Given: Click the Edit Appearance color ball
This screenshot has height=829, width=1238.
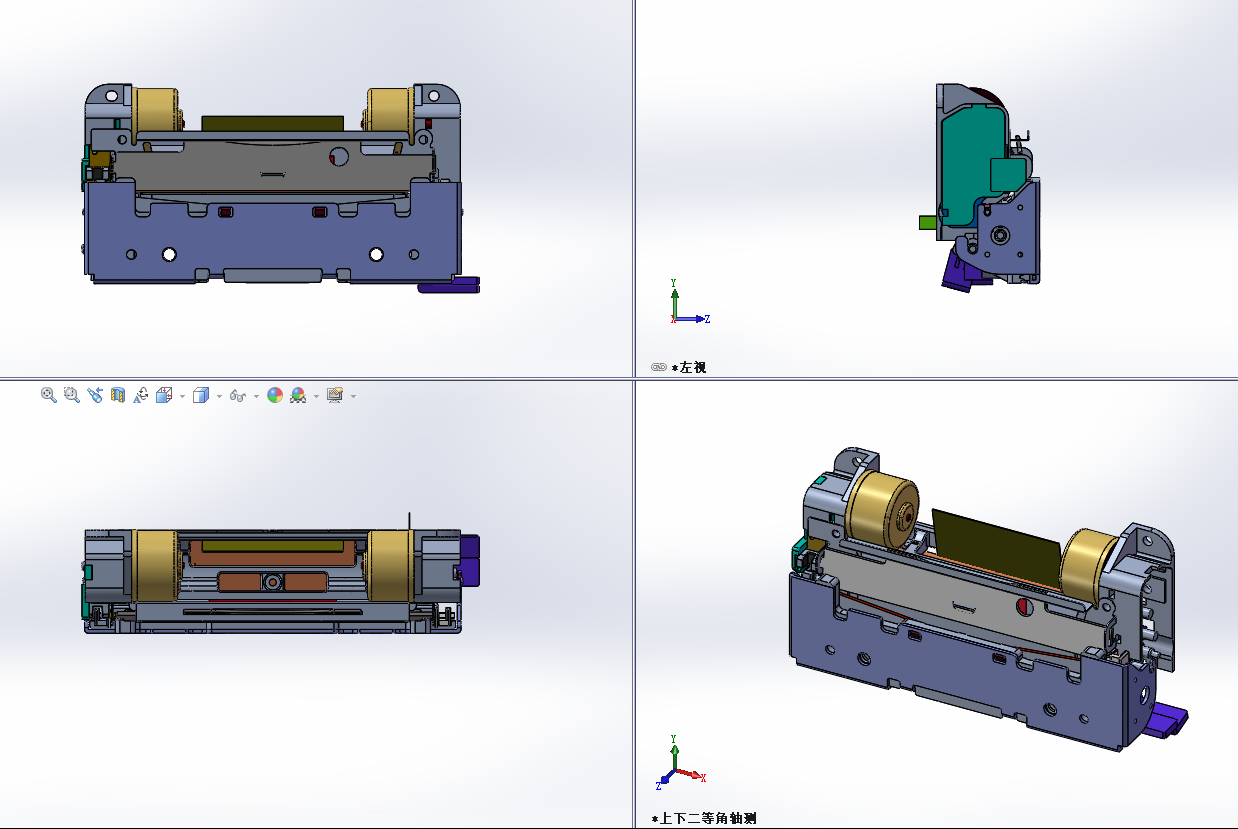Looking at the screenshot, I should coord(275,395).
